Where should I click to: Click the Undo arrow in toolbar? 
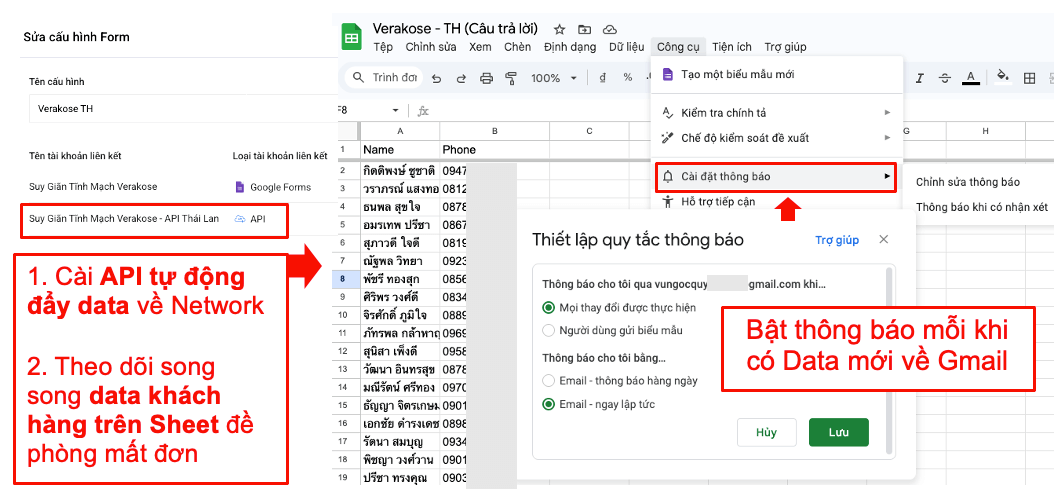coord(437,78)
